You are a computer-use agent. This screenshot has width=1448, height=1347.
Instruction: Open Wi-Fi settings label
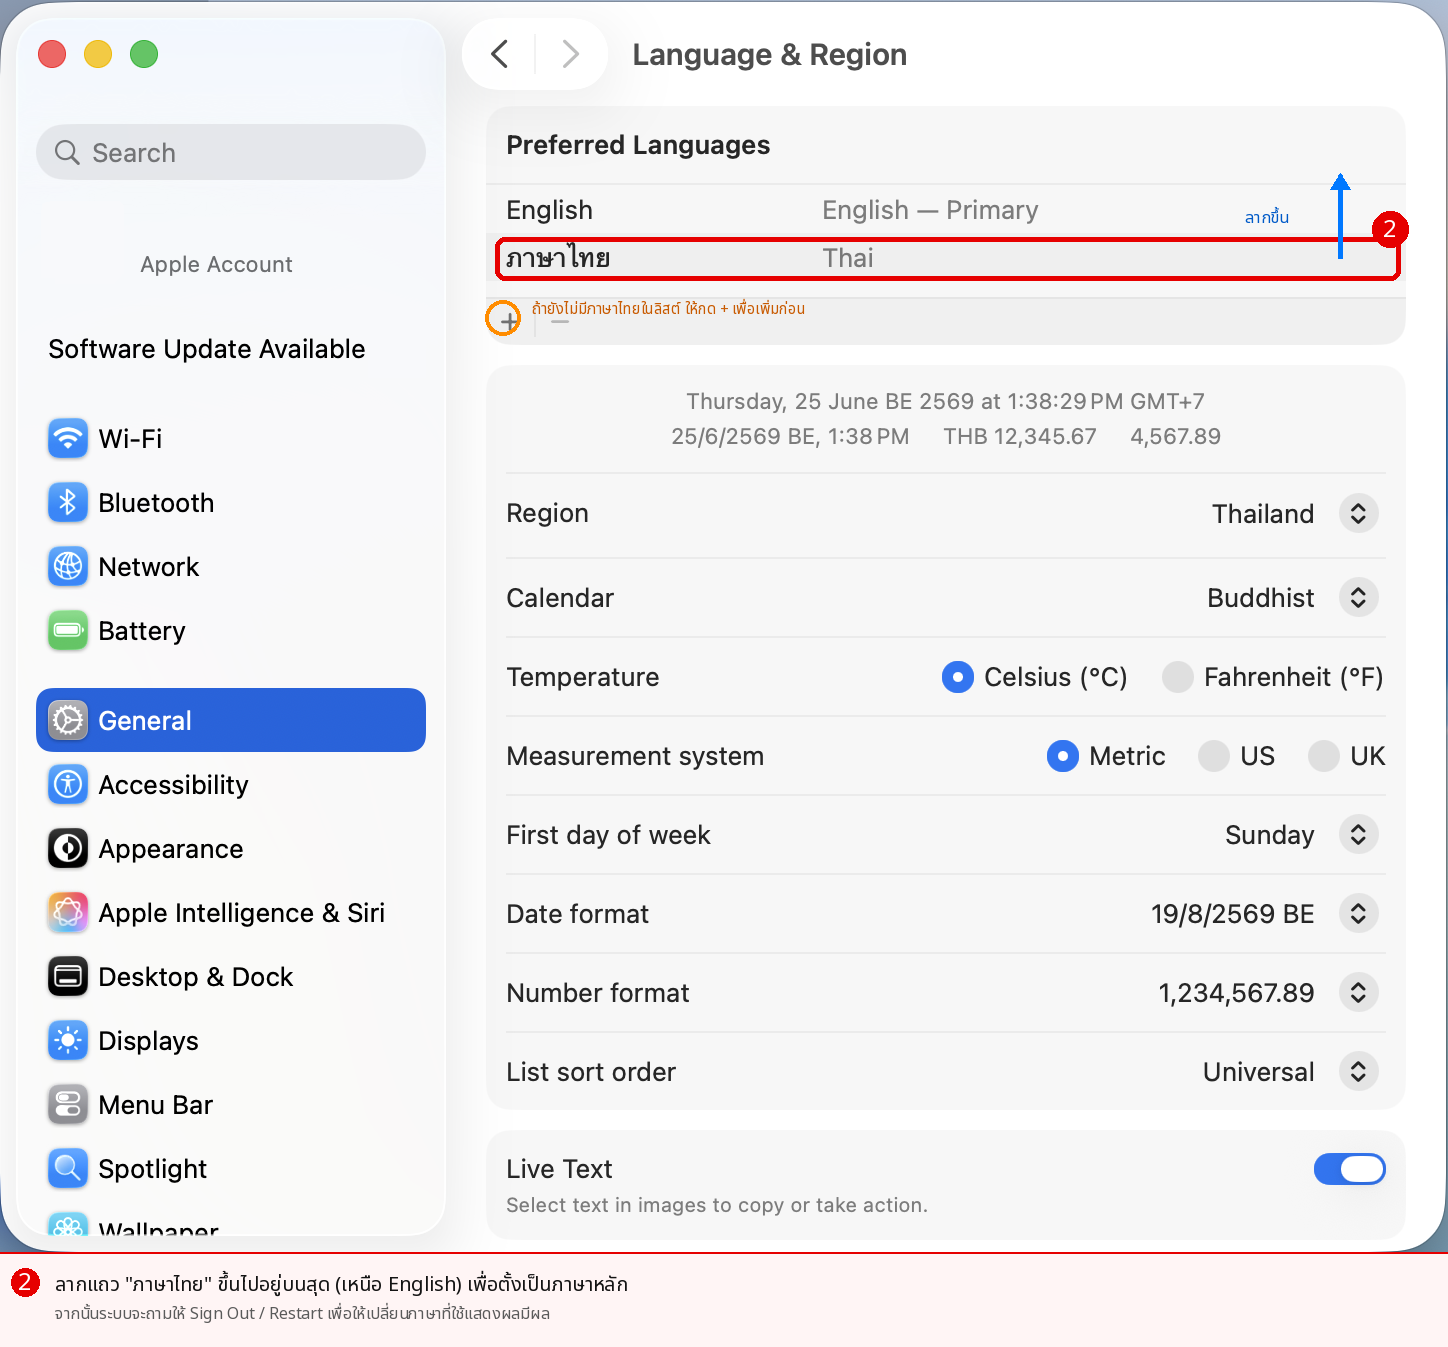130,438
